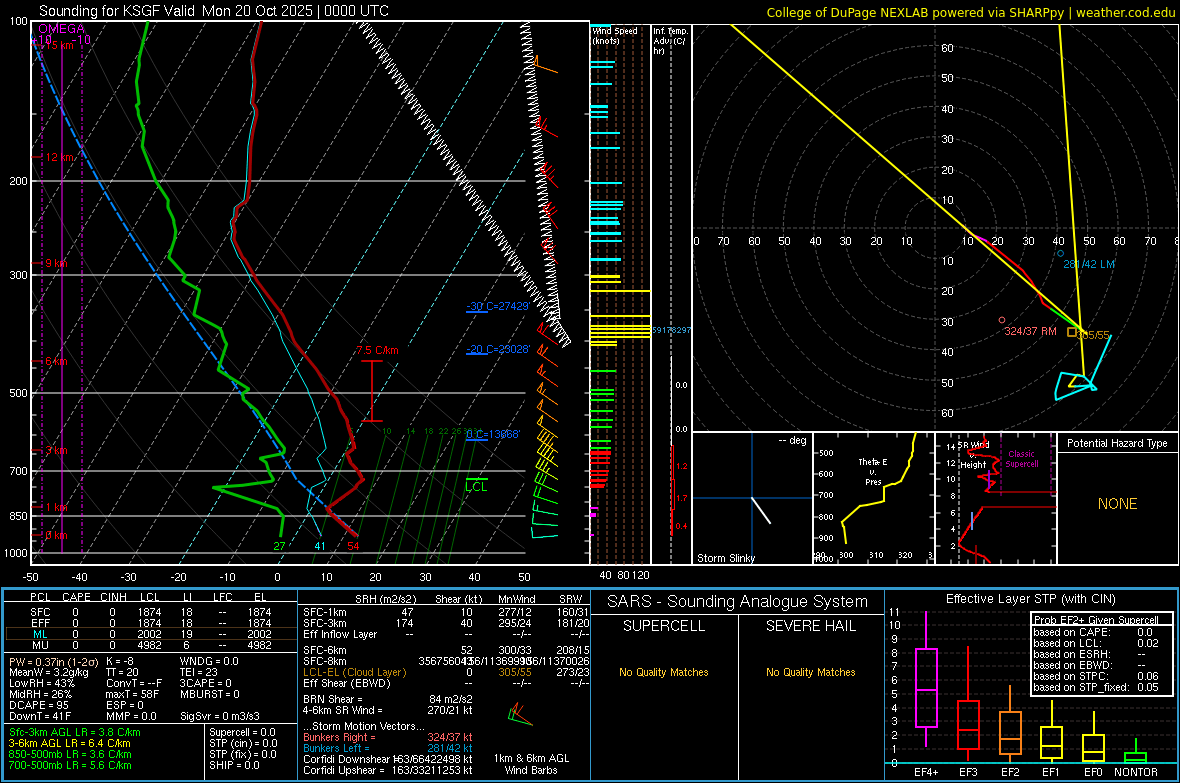Click the based on LCL: 0.02 line
This screenshot has height=783, width=1180.
pyautogui.click(x=1096, y=643)
